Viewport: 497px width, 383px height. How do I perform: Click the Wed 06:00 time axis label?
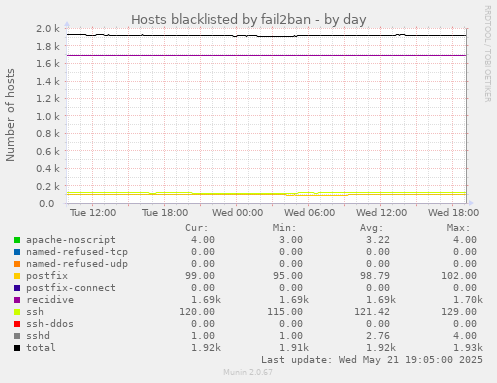(309, 213)
